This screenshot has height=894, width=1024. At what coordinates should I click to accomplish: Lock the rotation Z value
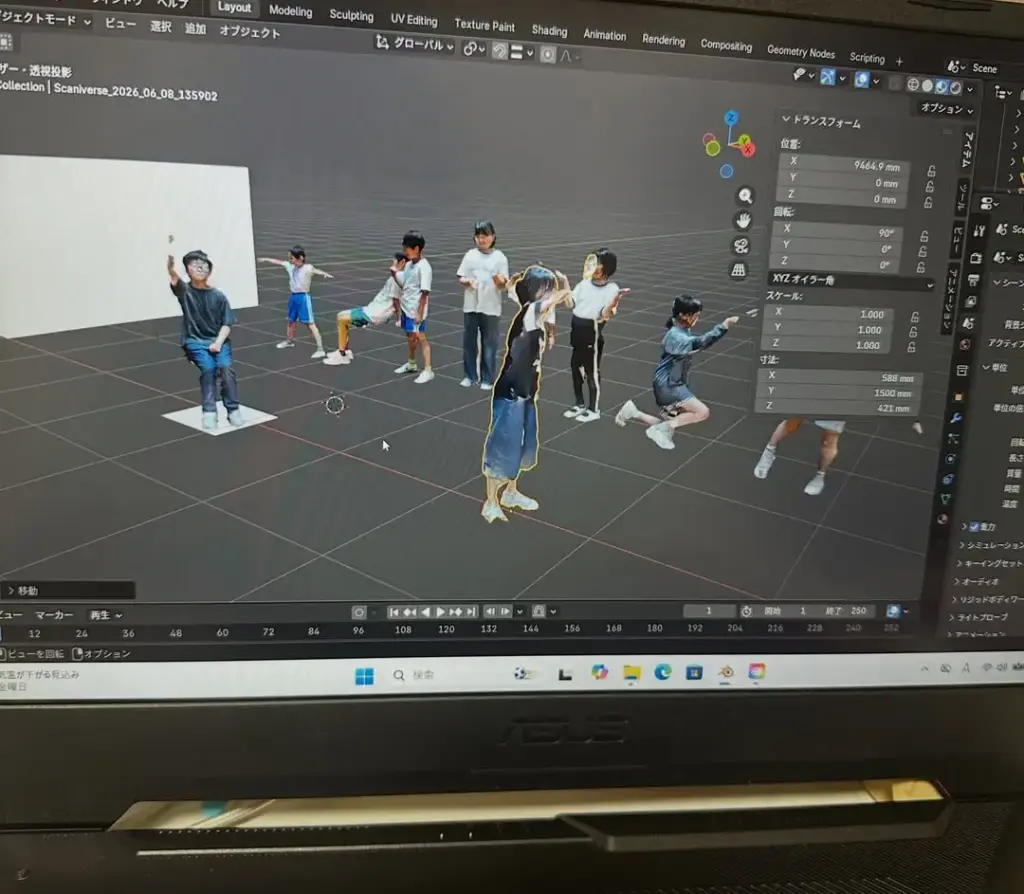[921, 267]
